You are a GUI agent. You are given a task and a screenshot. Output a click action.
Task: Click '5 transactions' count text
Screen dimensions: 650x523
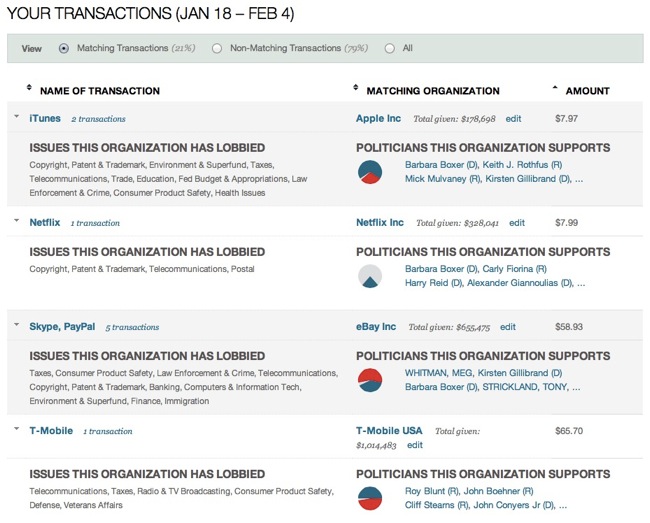[132, 327]
